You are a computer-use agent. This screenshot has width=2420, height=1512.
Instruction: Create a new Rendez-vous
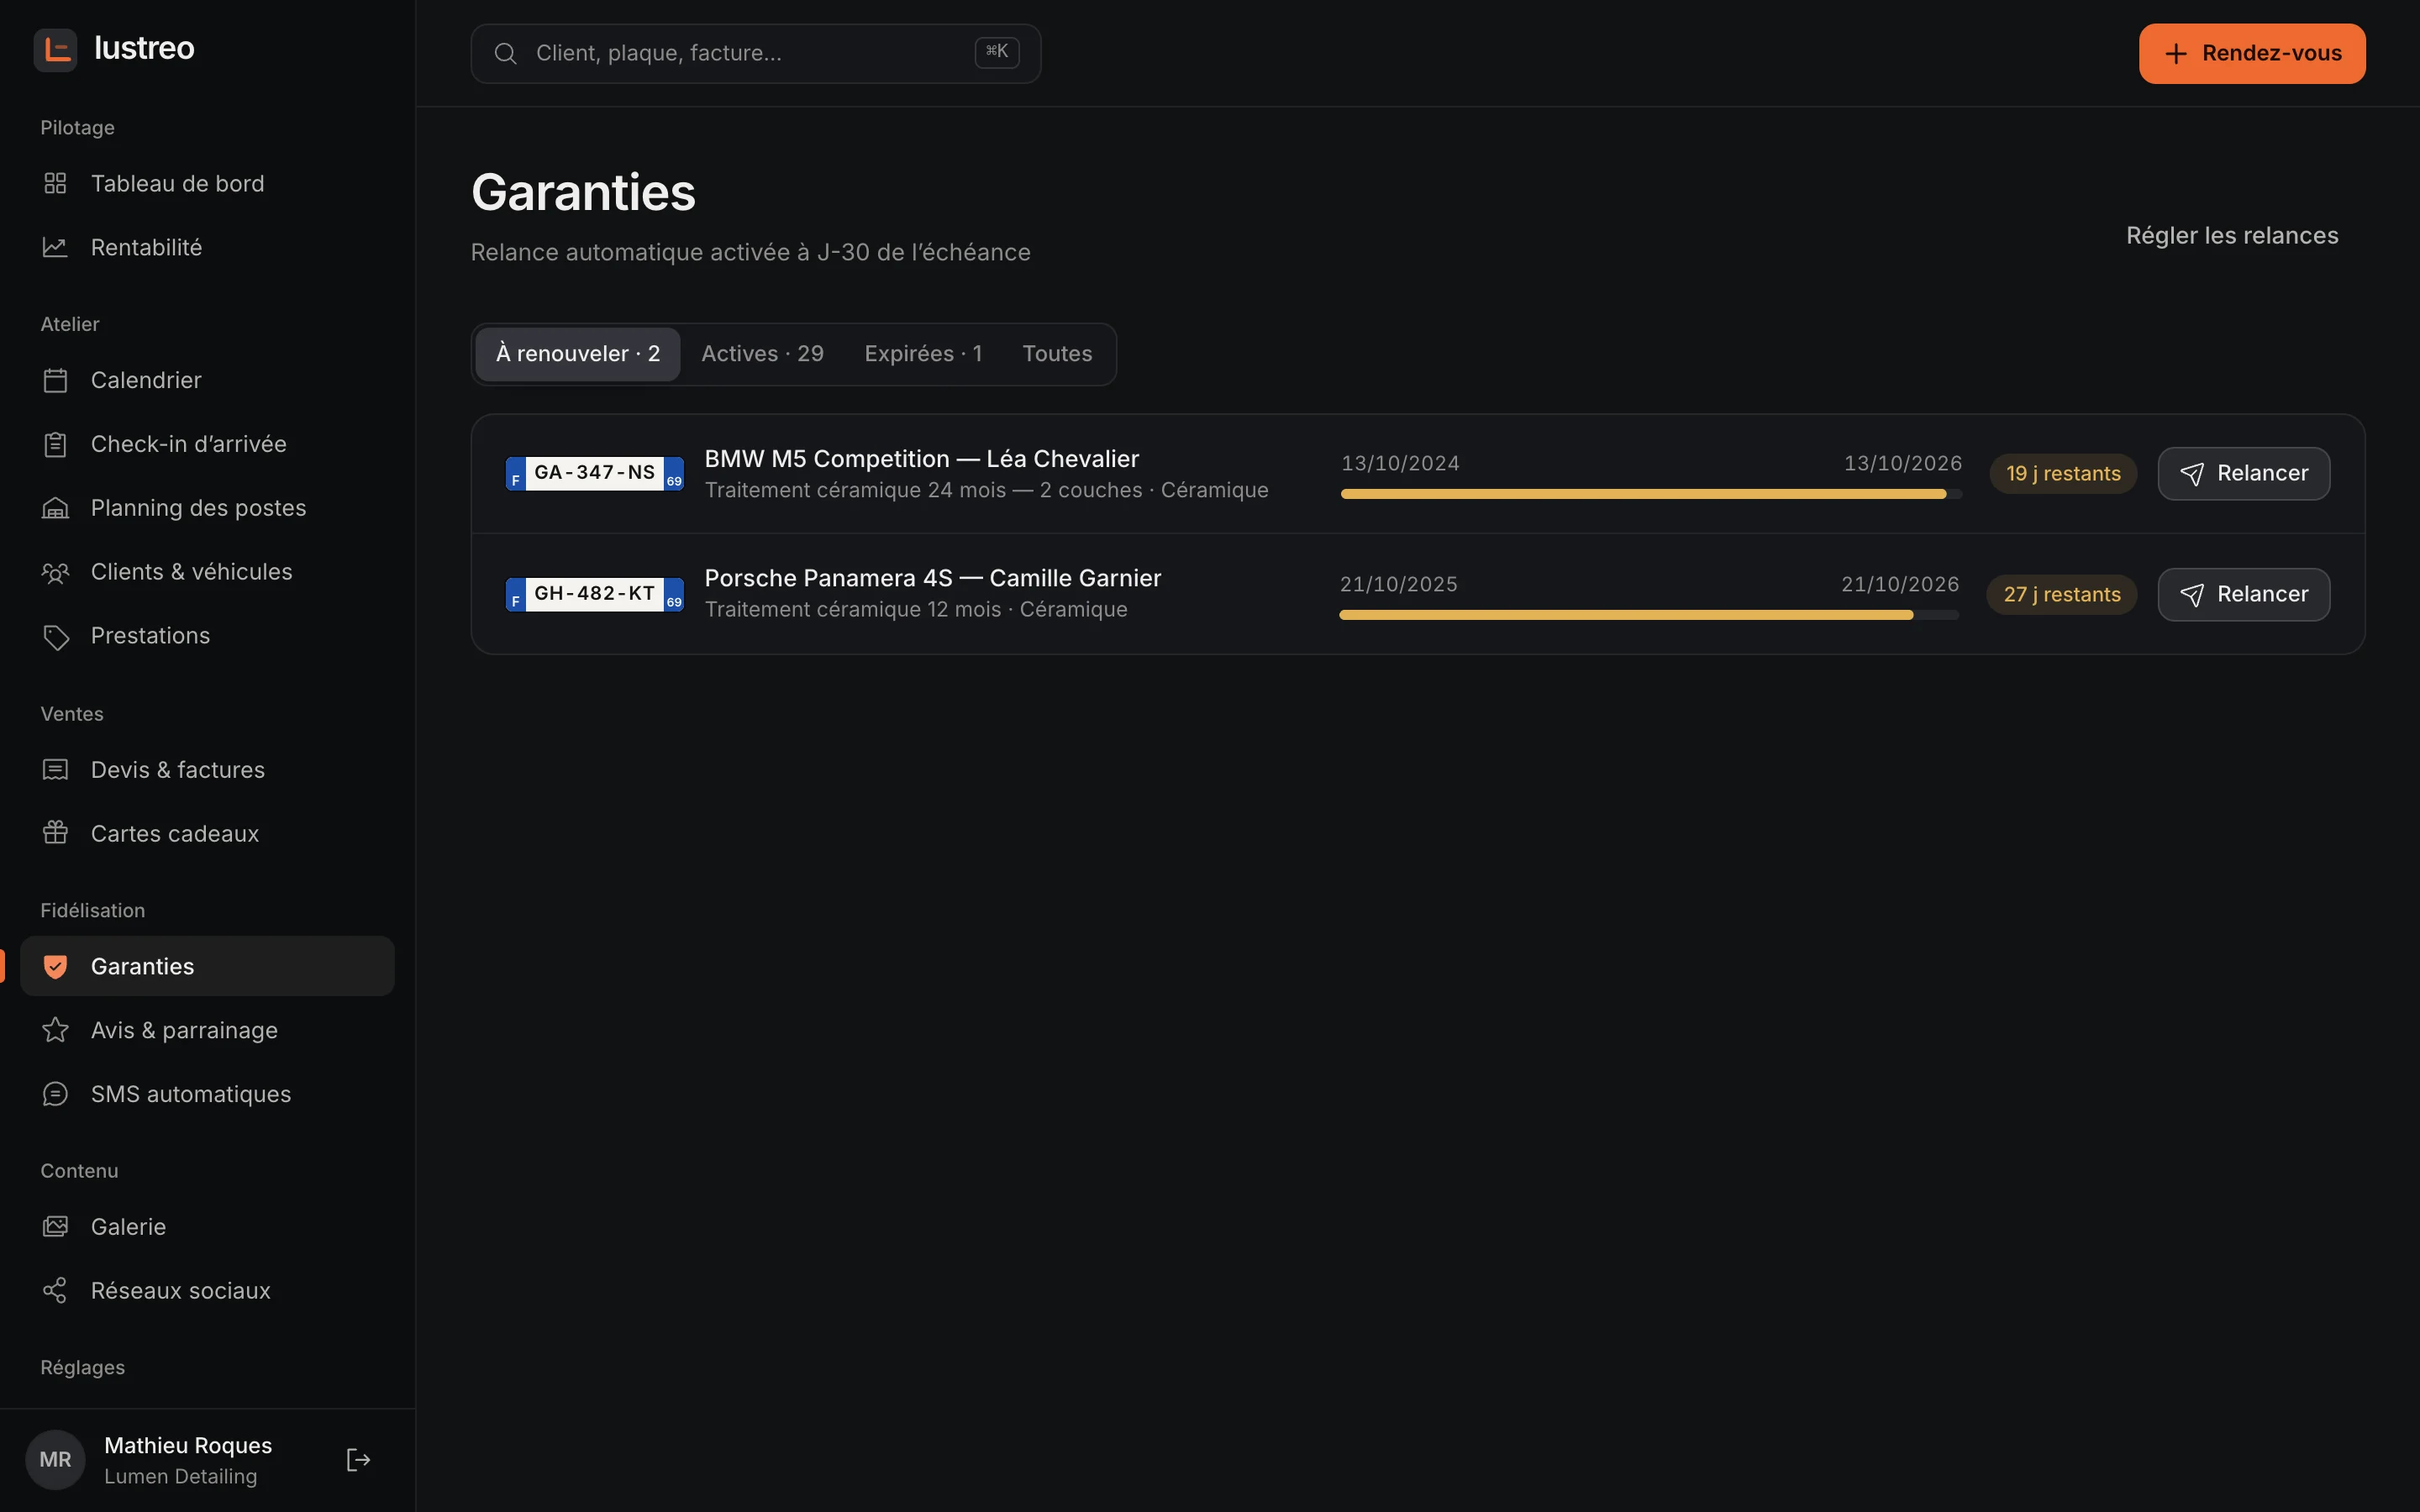click(2252, 54)
